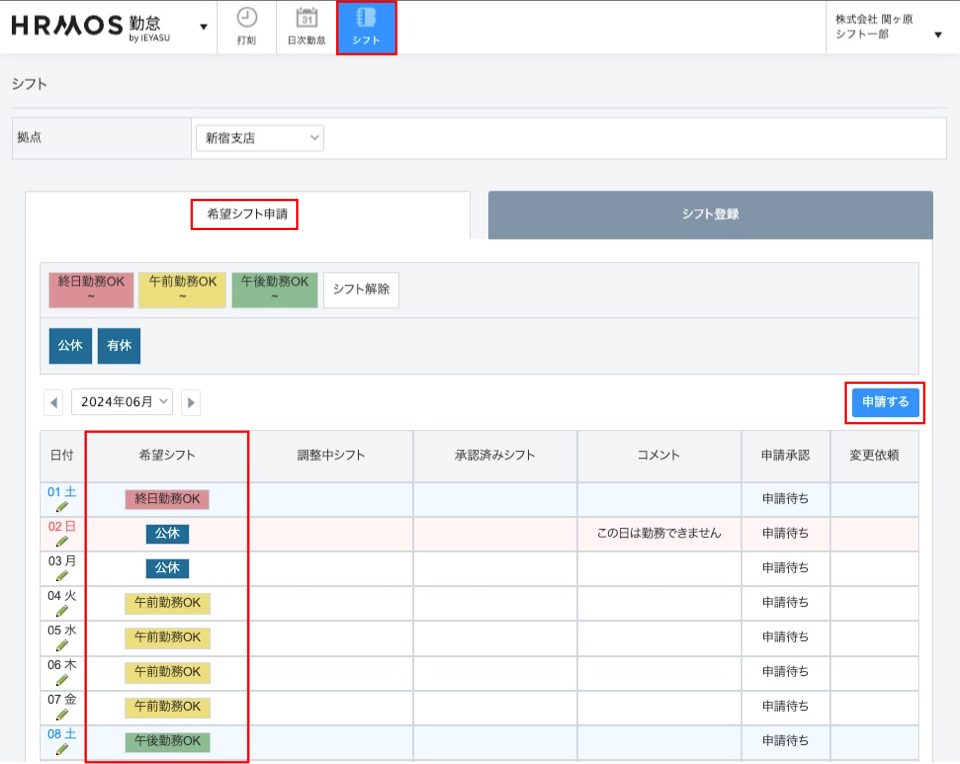This screenshot has height=764, width=960.
Task: Click the シフト notebook icon
Action: click(x=366, y=18)
